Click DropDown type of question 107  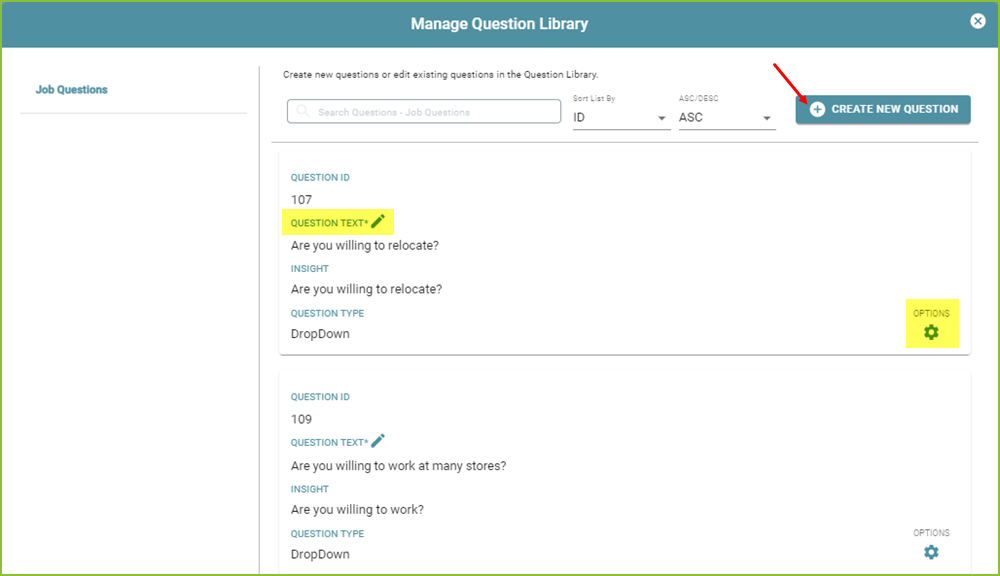click(x=320, y=334)
